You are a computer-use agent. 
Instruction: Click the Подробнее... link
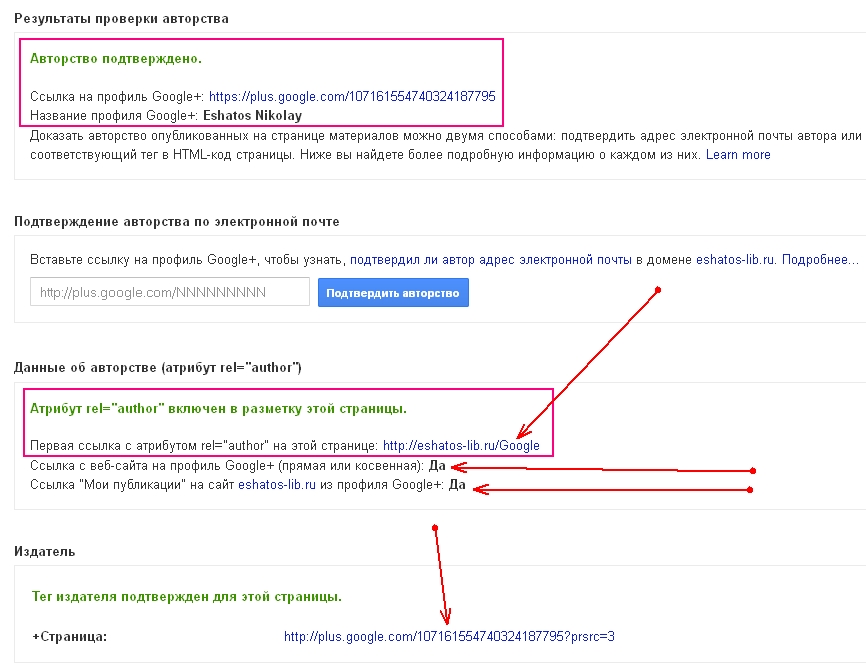point(820,260)
